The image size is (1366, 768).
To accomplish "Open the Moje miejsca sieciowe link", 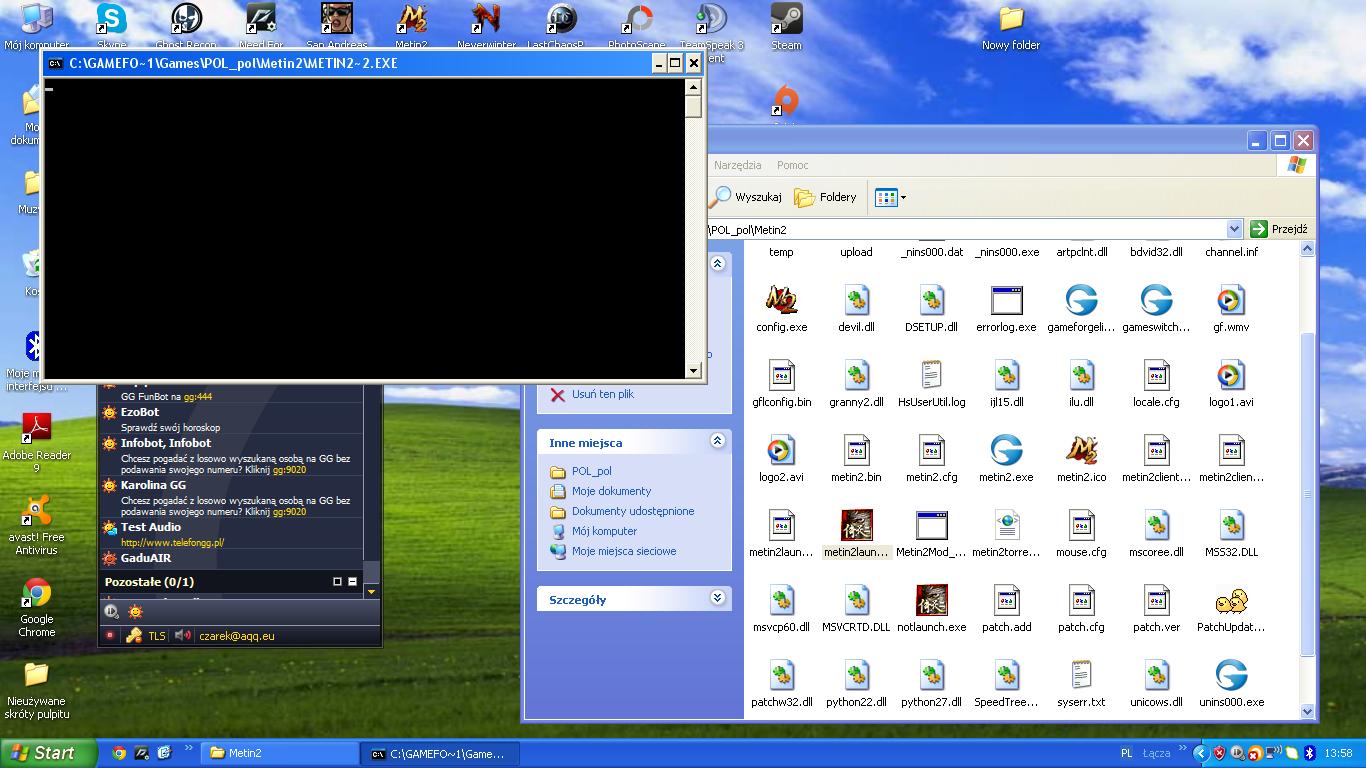I will pyautogui.click(x=624, y=551).
